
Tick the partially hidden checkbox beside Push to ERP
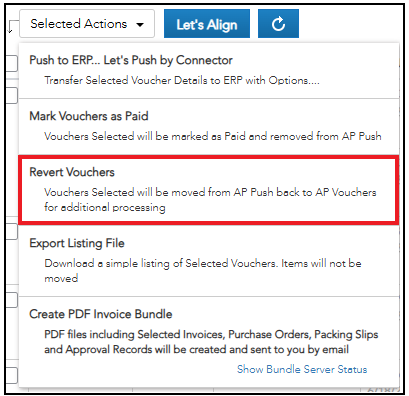click(12, 63)
